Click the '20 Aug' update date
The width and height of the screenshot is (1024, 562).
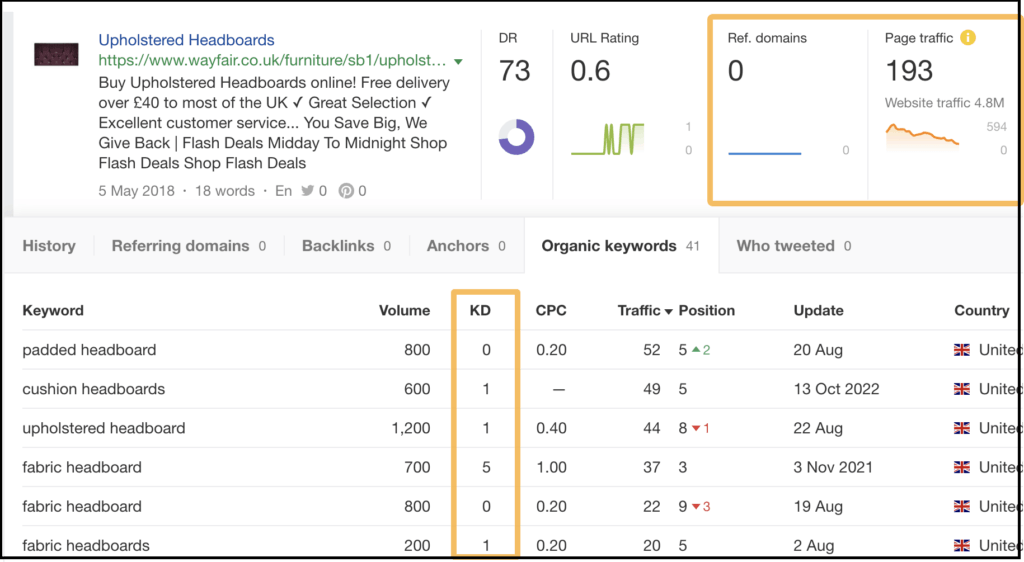point(818,350)
